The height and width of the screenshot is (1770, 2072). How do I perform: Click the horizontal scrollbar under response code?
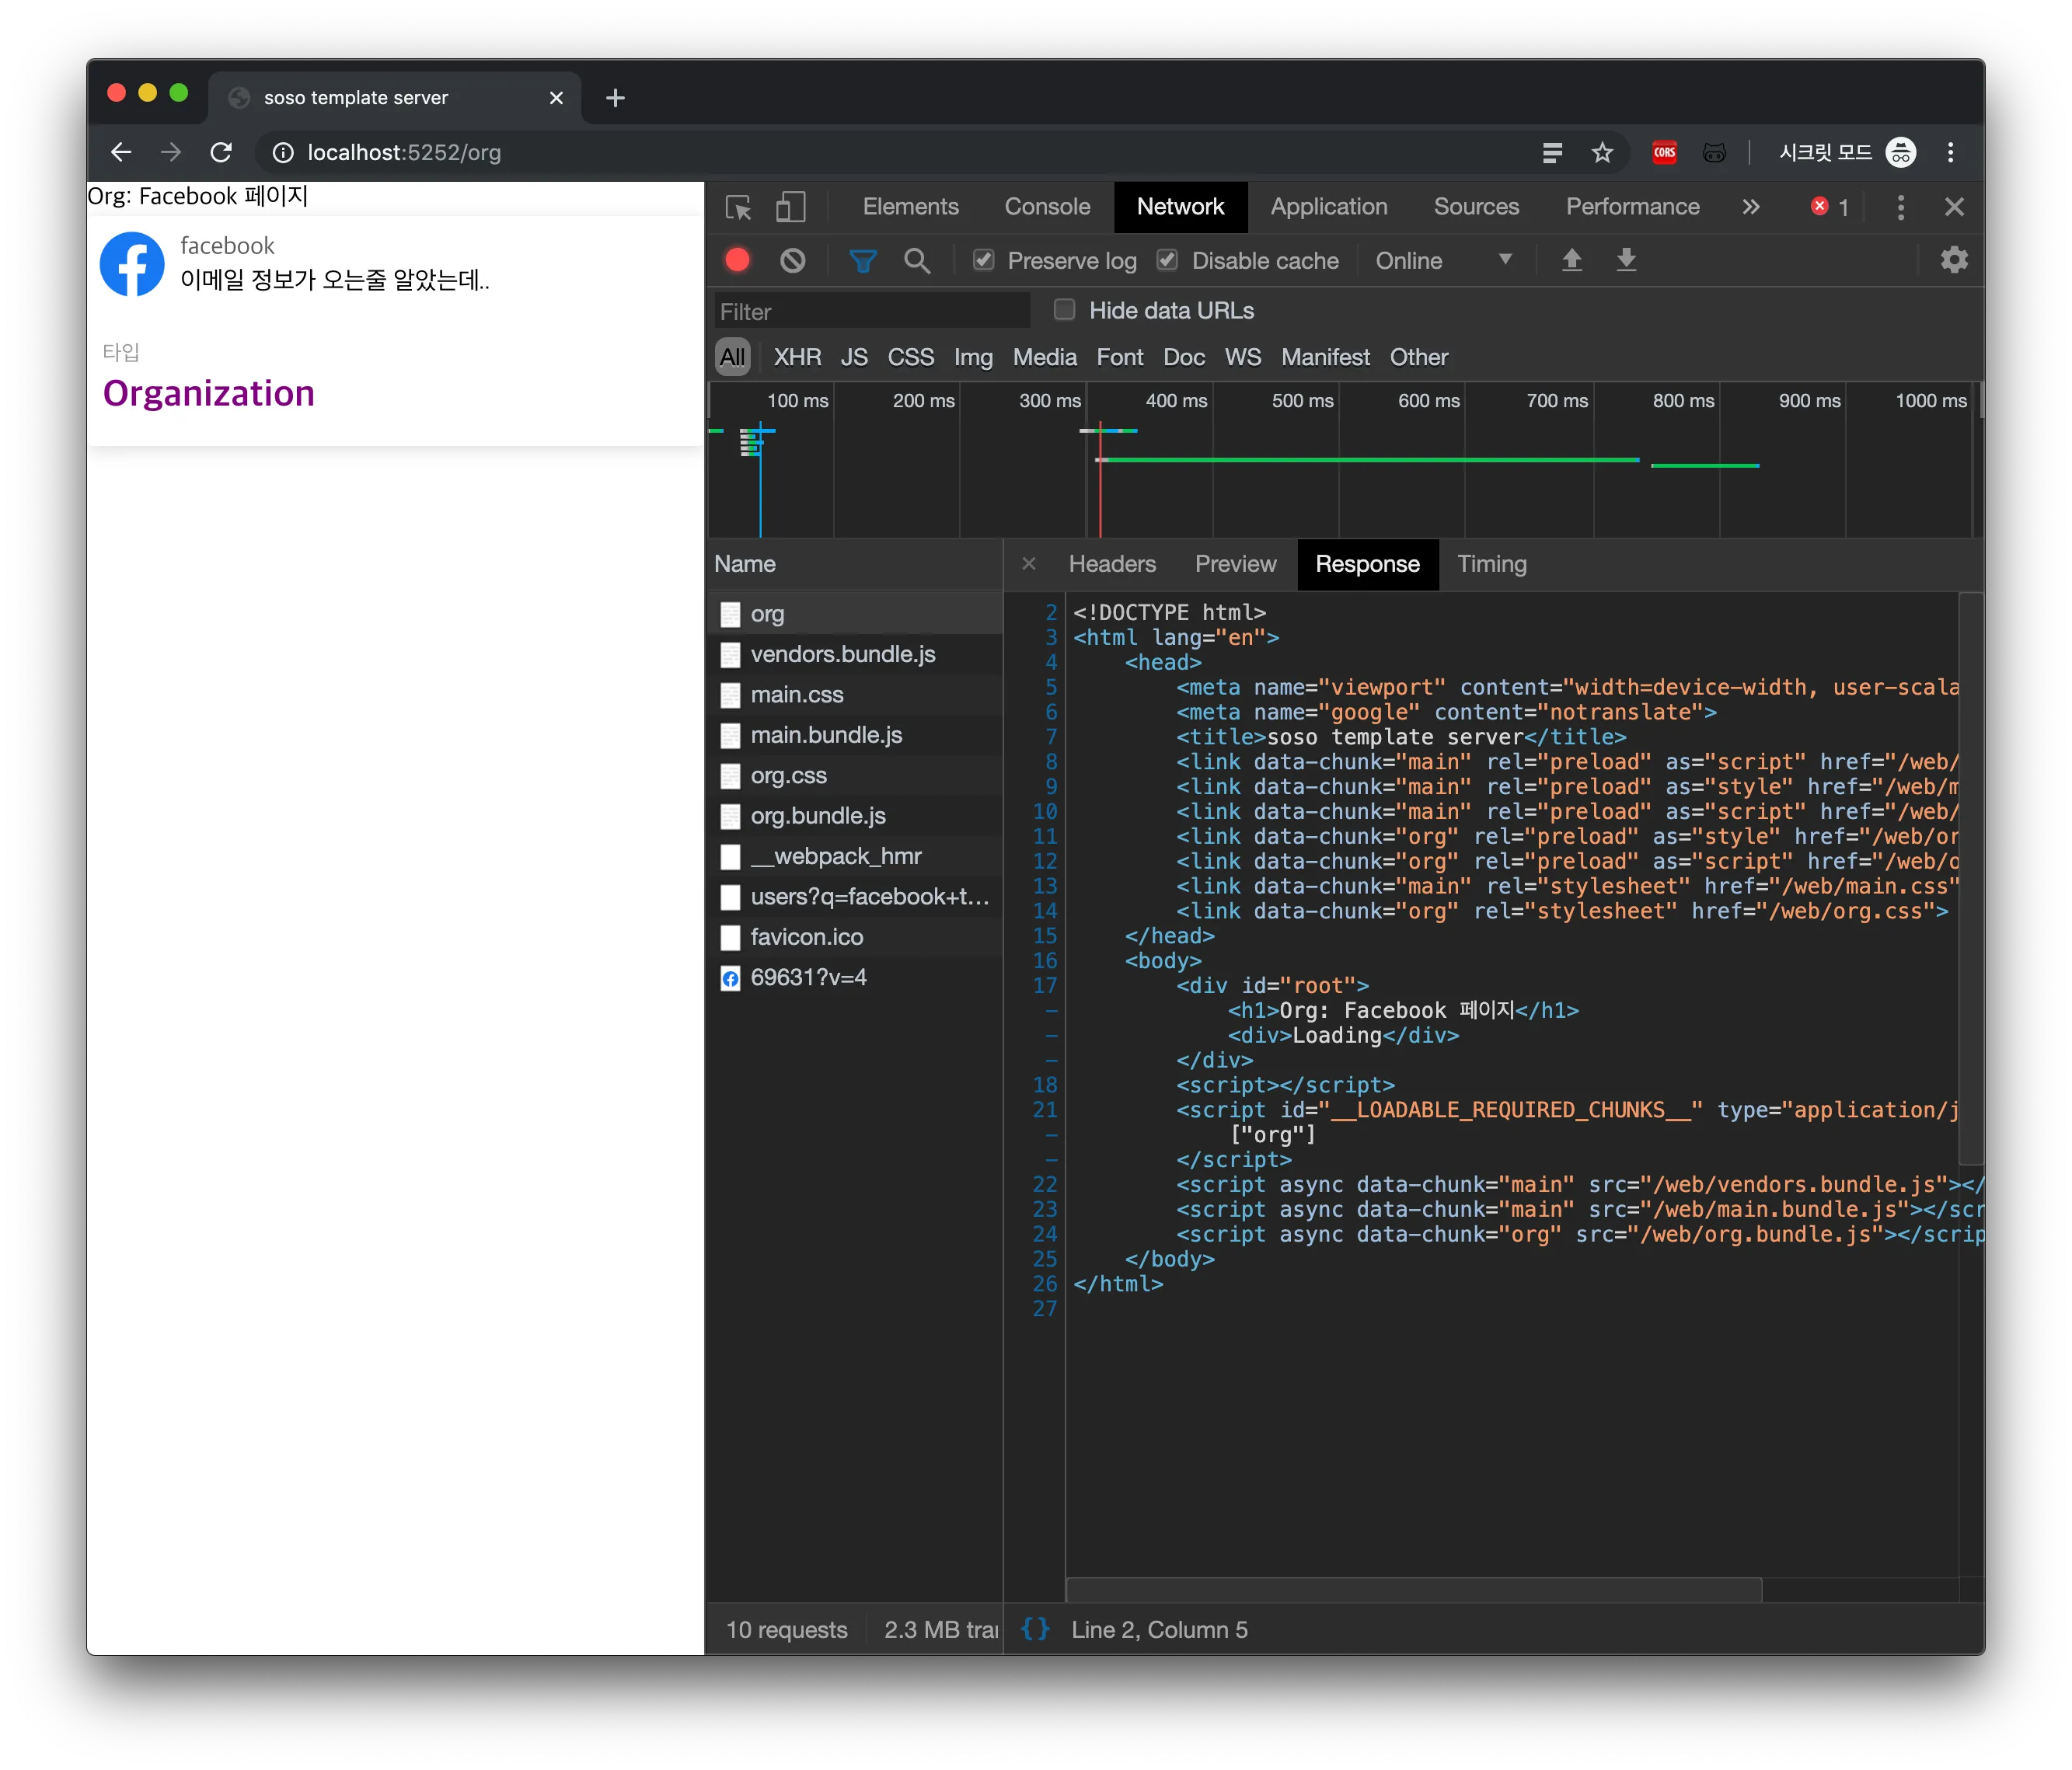1414,1589
